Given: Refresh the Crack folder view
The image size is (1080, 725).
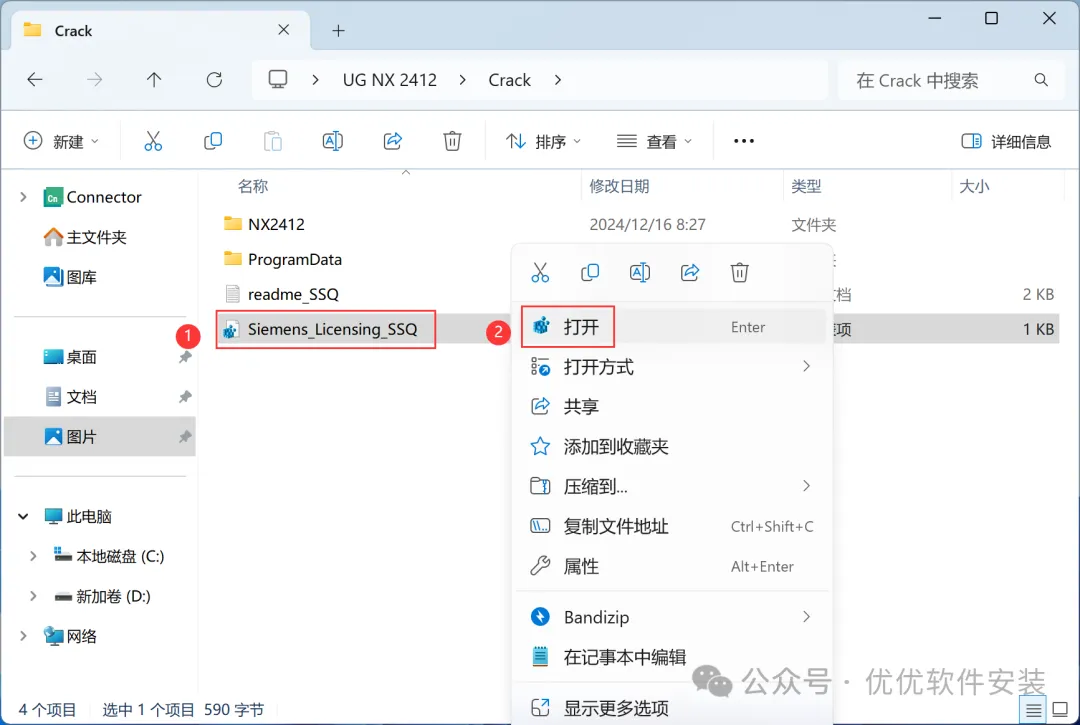Looking at the screenshot, I should tap(214, 80).
